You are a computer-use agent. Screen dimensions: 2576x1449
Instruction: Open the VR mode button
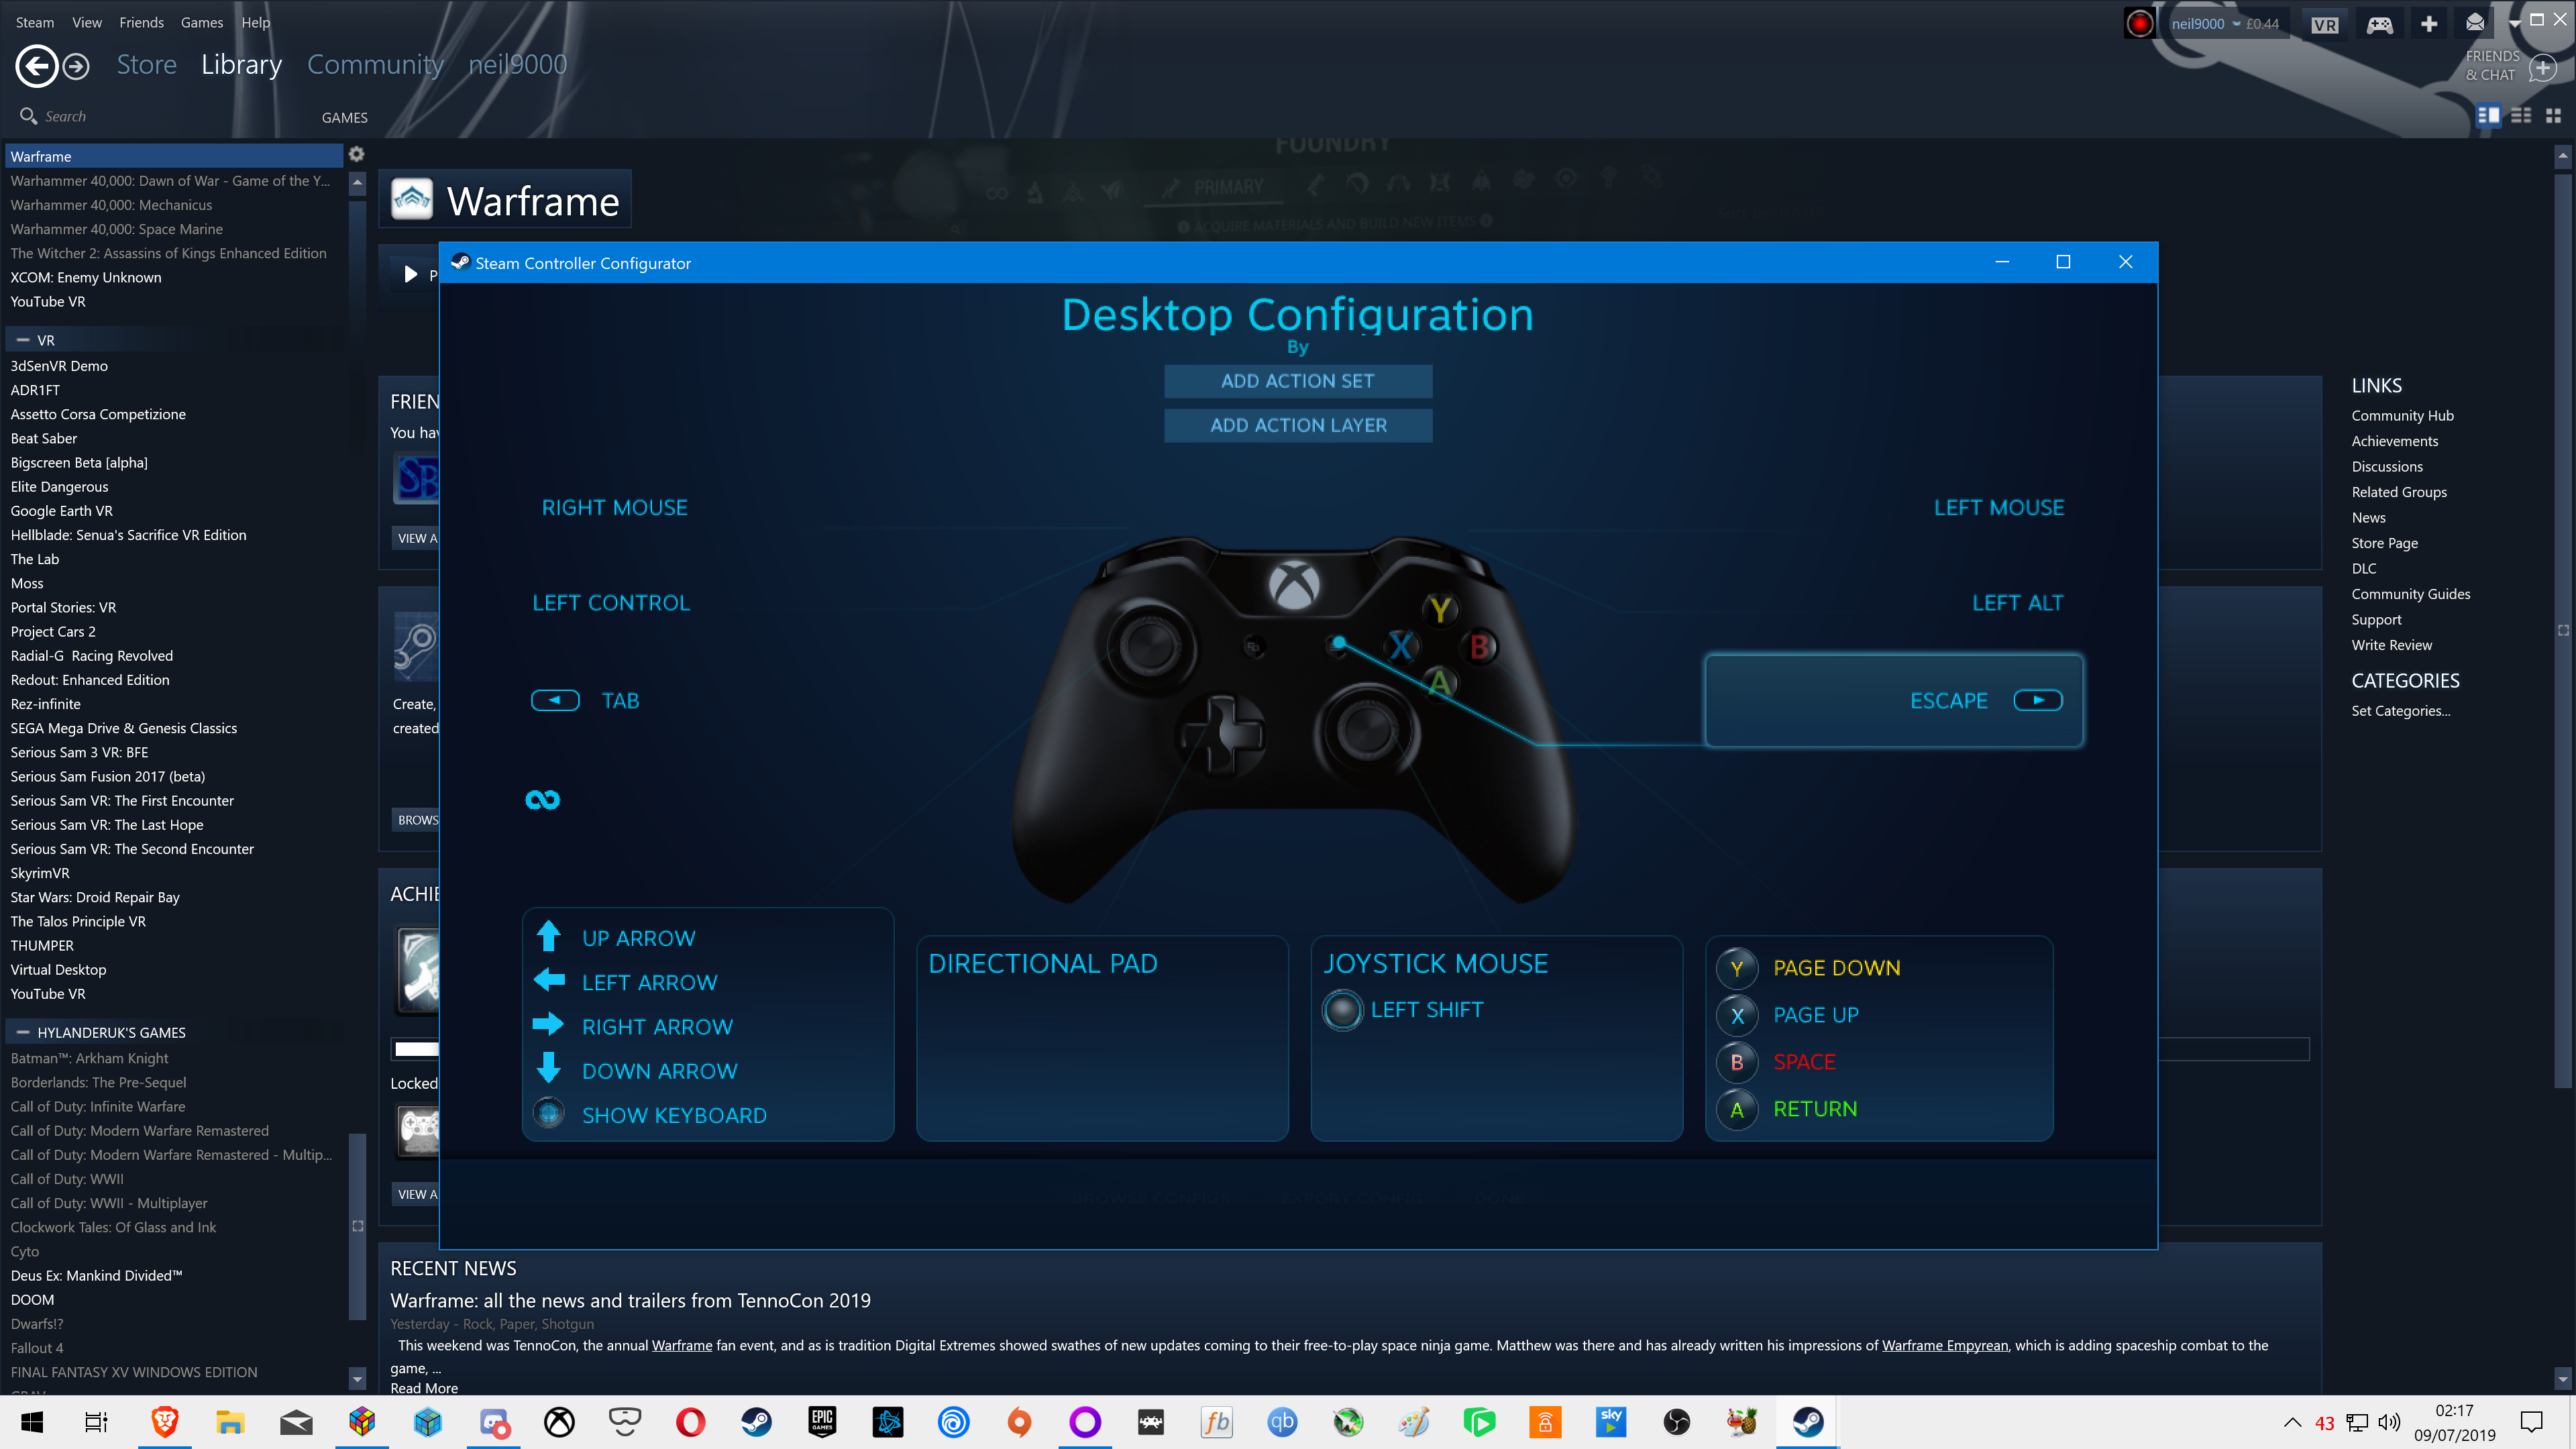(2324, 24)
